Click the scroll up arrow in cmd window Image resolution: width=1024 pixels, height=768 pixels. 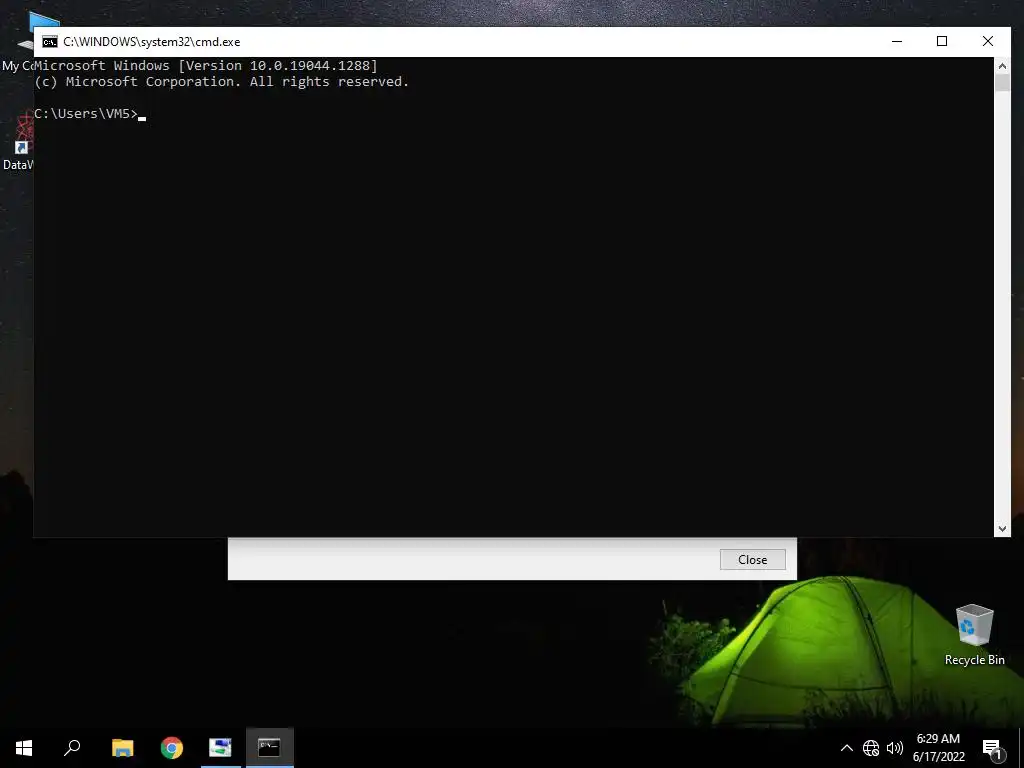(x=1002, y=66)
